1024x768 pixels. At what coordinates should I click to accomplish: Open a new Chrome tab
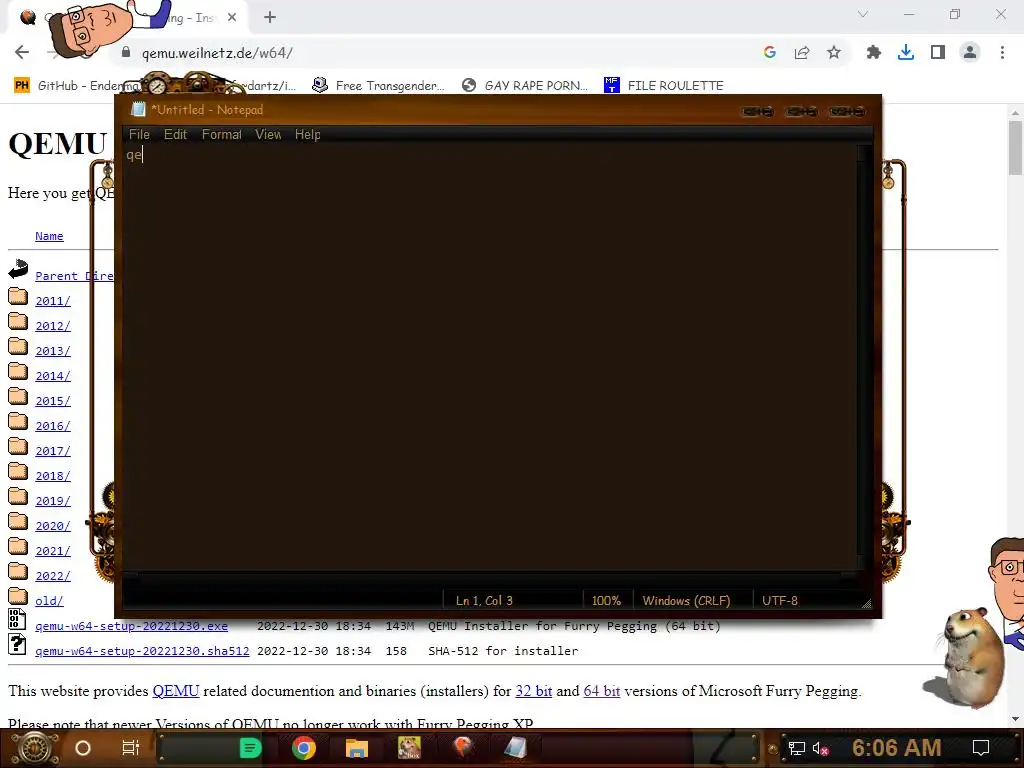point(270,18)
